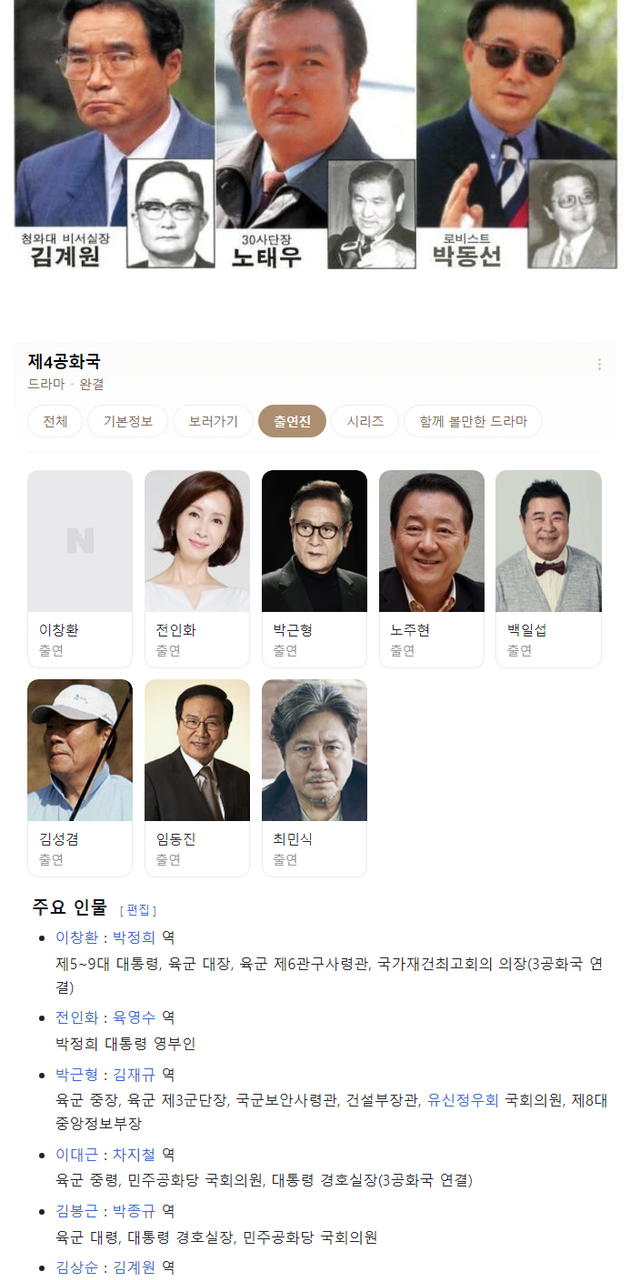This screenshot has width=640, height=1280.
Task: Select the 전체 tab
Action: point(55,421)
